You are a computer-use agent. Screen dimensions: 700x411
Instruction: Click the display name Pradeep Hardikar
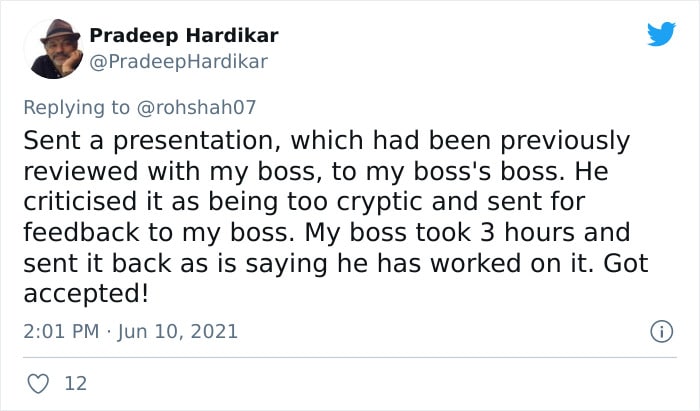pyautogui.click(x=184, y=36)
